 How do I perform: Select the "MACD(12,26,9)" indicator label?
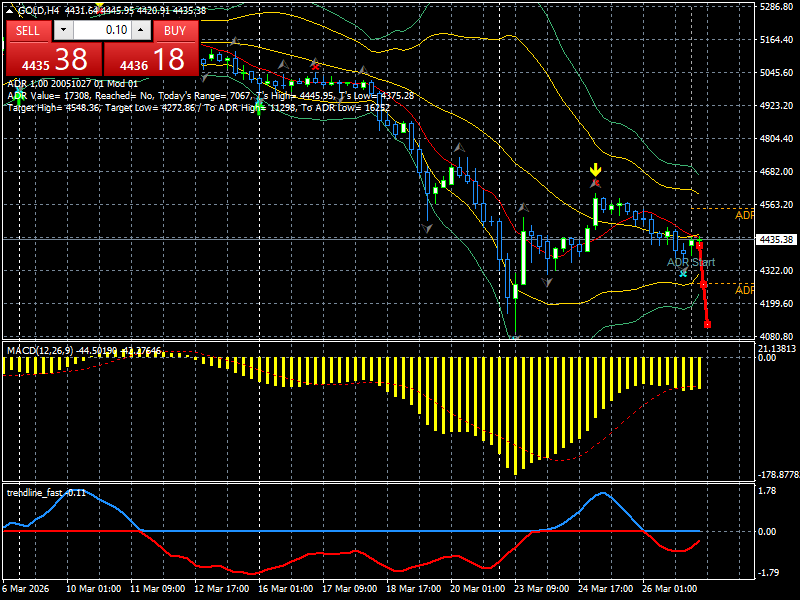40,351
